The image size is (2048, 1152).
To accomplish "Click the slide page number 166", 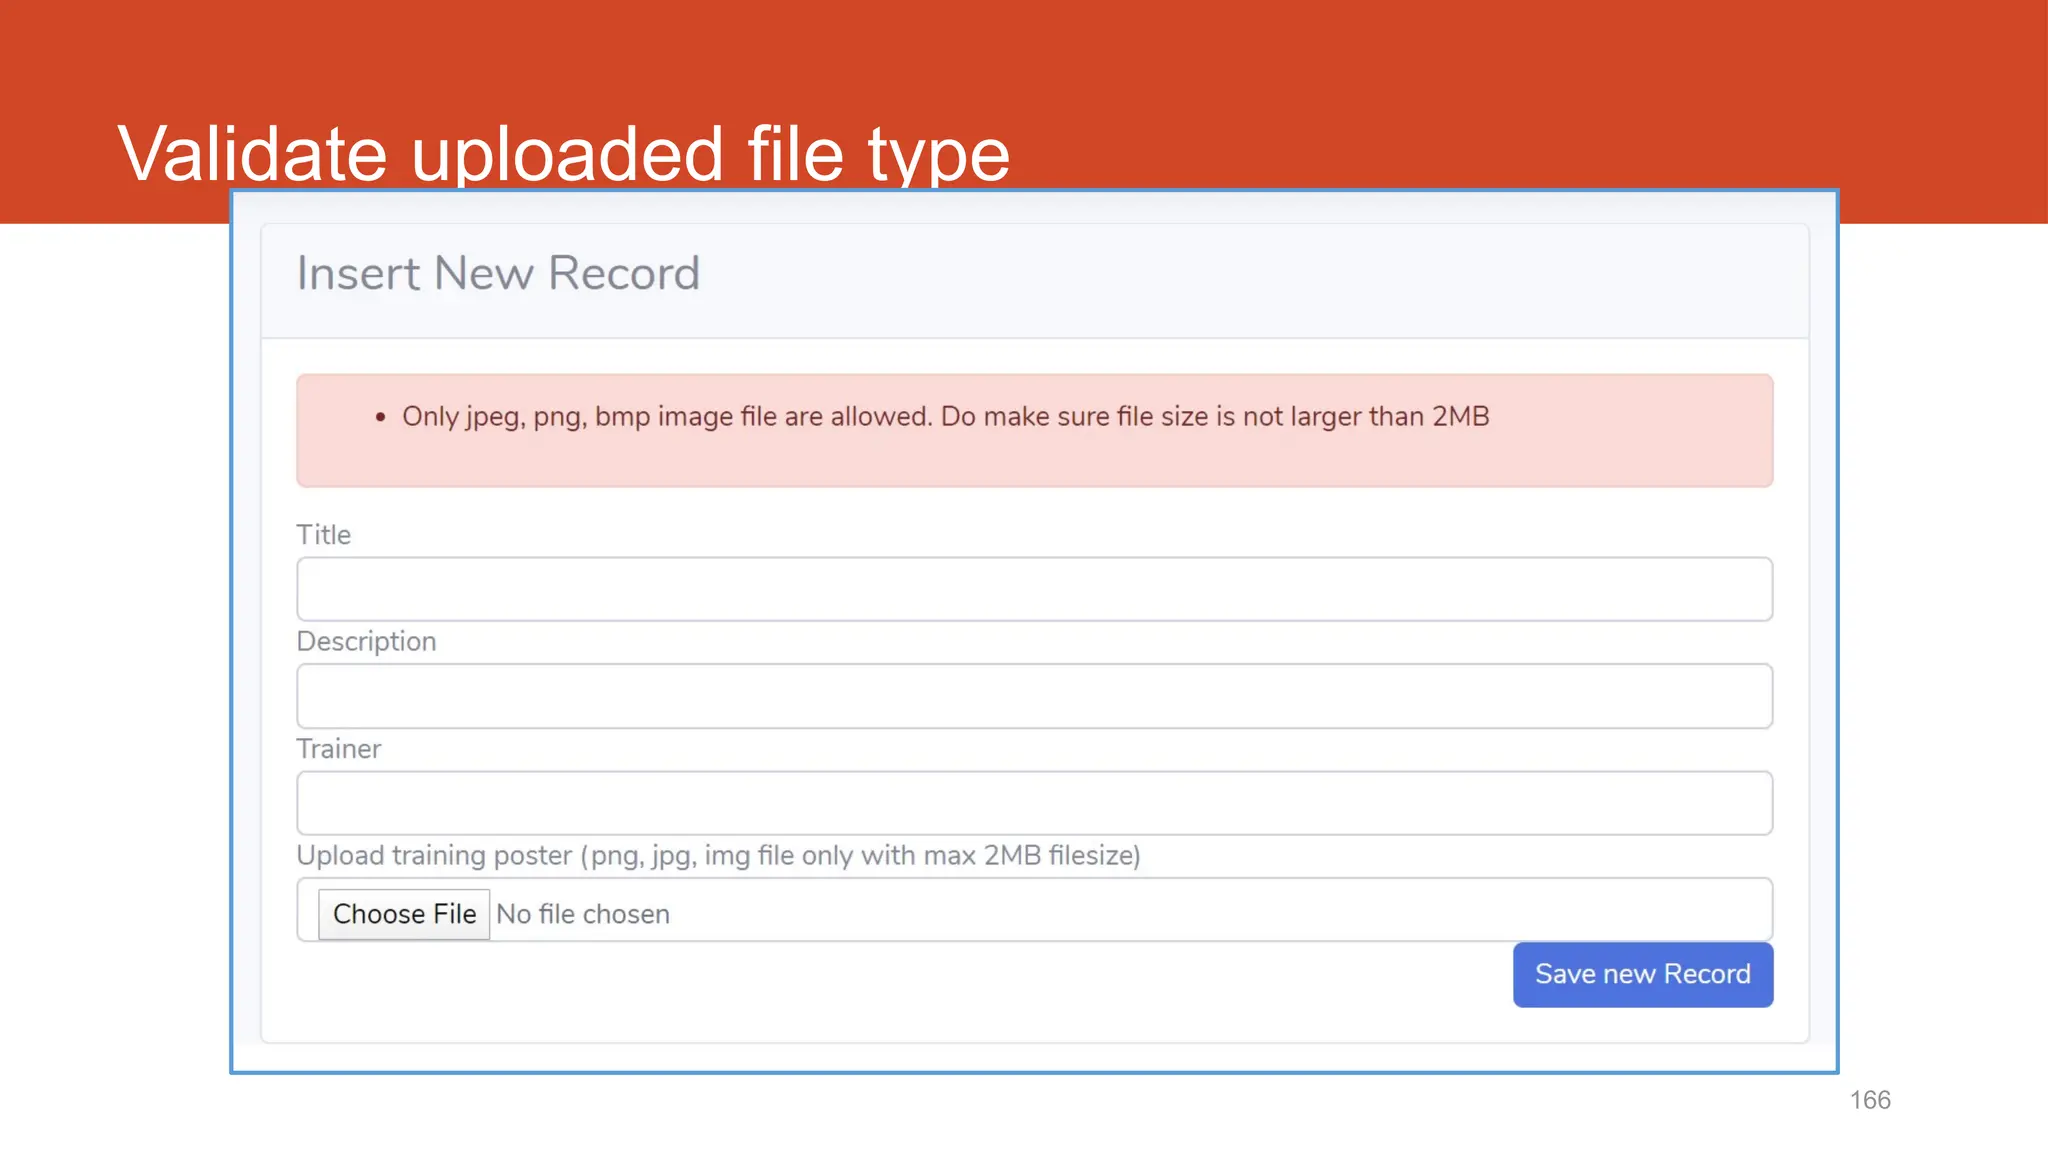I will pyautogui.click(x=1870, y=1100).
